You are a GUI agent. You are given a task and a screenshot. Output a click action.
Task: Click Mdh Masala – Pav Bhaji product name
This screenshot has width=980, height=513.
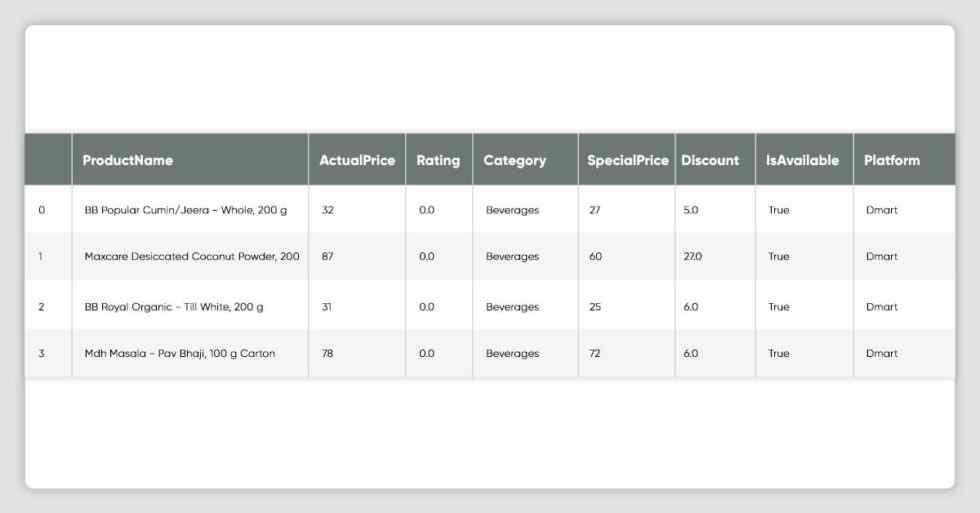(x=179, y=353)
